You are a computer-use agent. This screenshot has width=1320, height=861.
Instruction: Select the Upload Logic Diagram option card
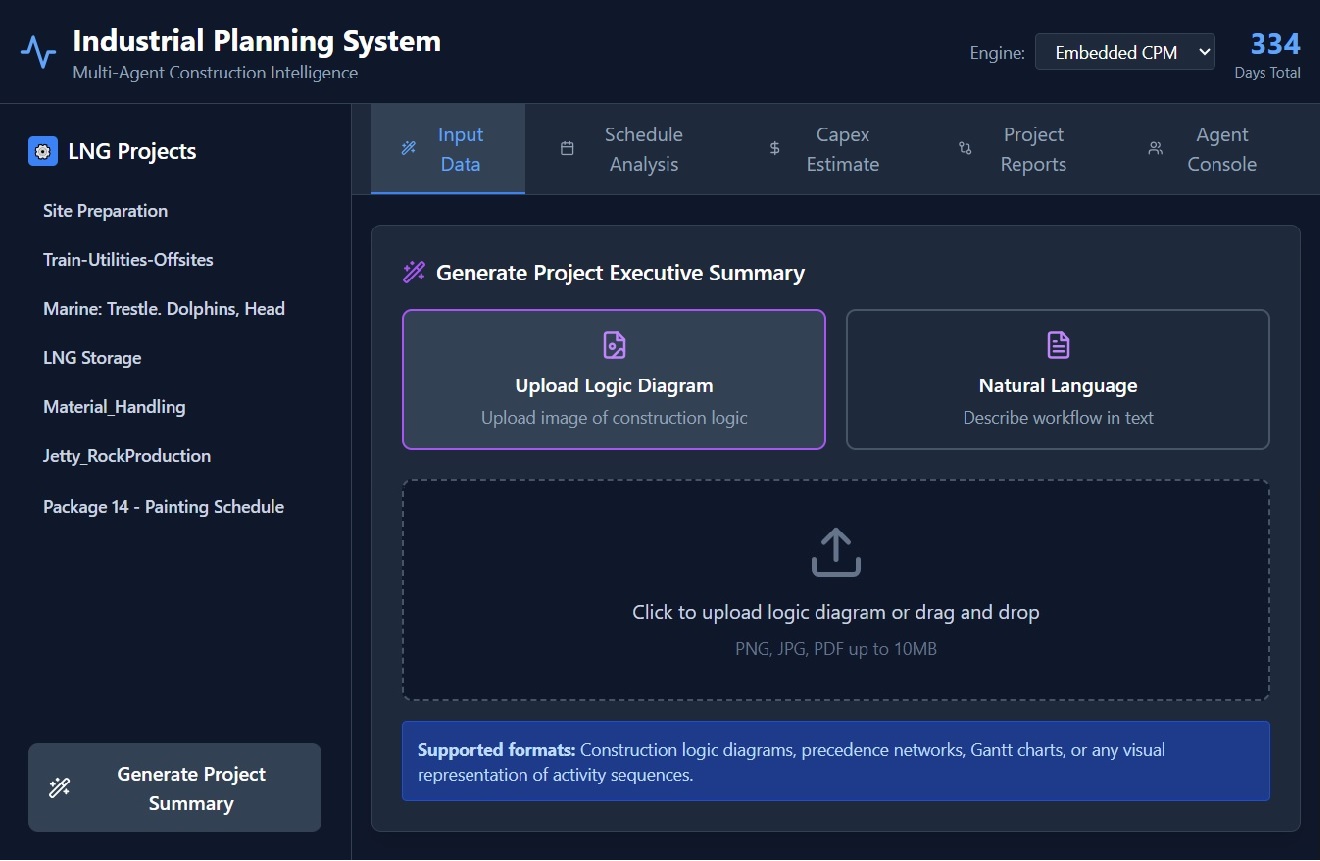coord(614,380)
